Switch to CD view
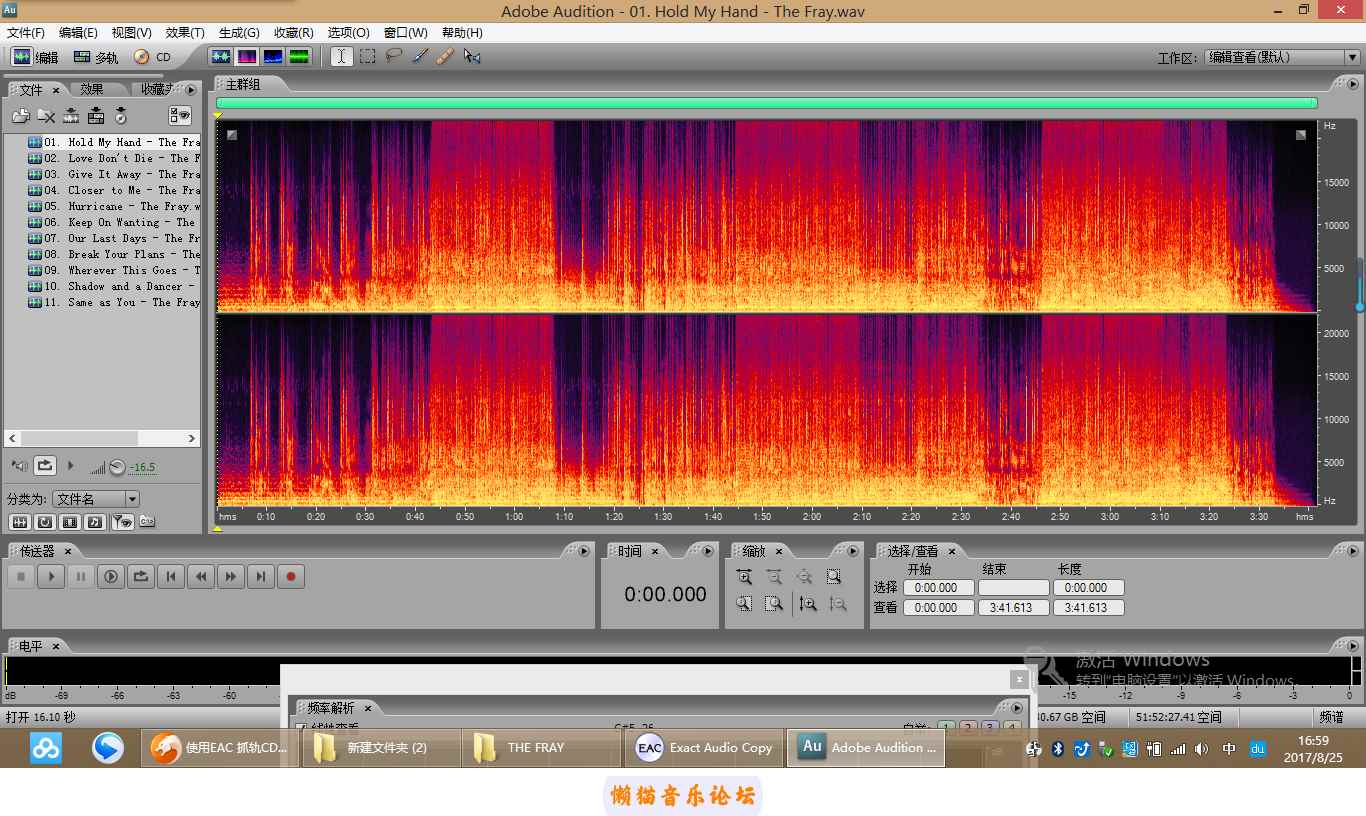The height and width of the screenshot is (816, 1366). pos(152,57)
